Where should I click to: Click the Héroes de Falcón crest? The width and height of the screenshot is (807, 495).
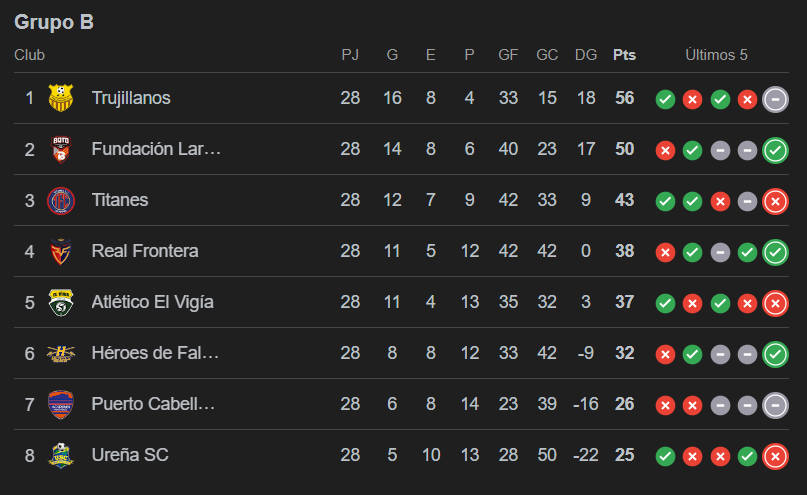click(61, 353)
